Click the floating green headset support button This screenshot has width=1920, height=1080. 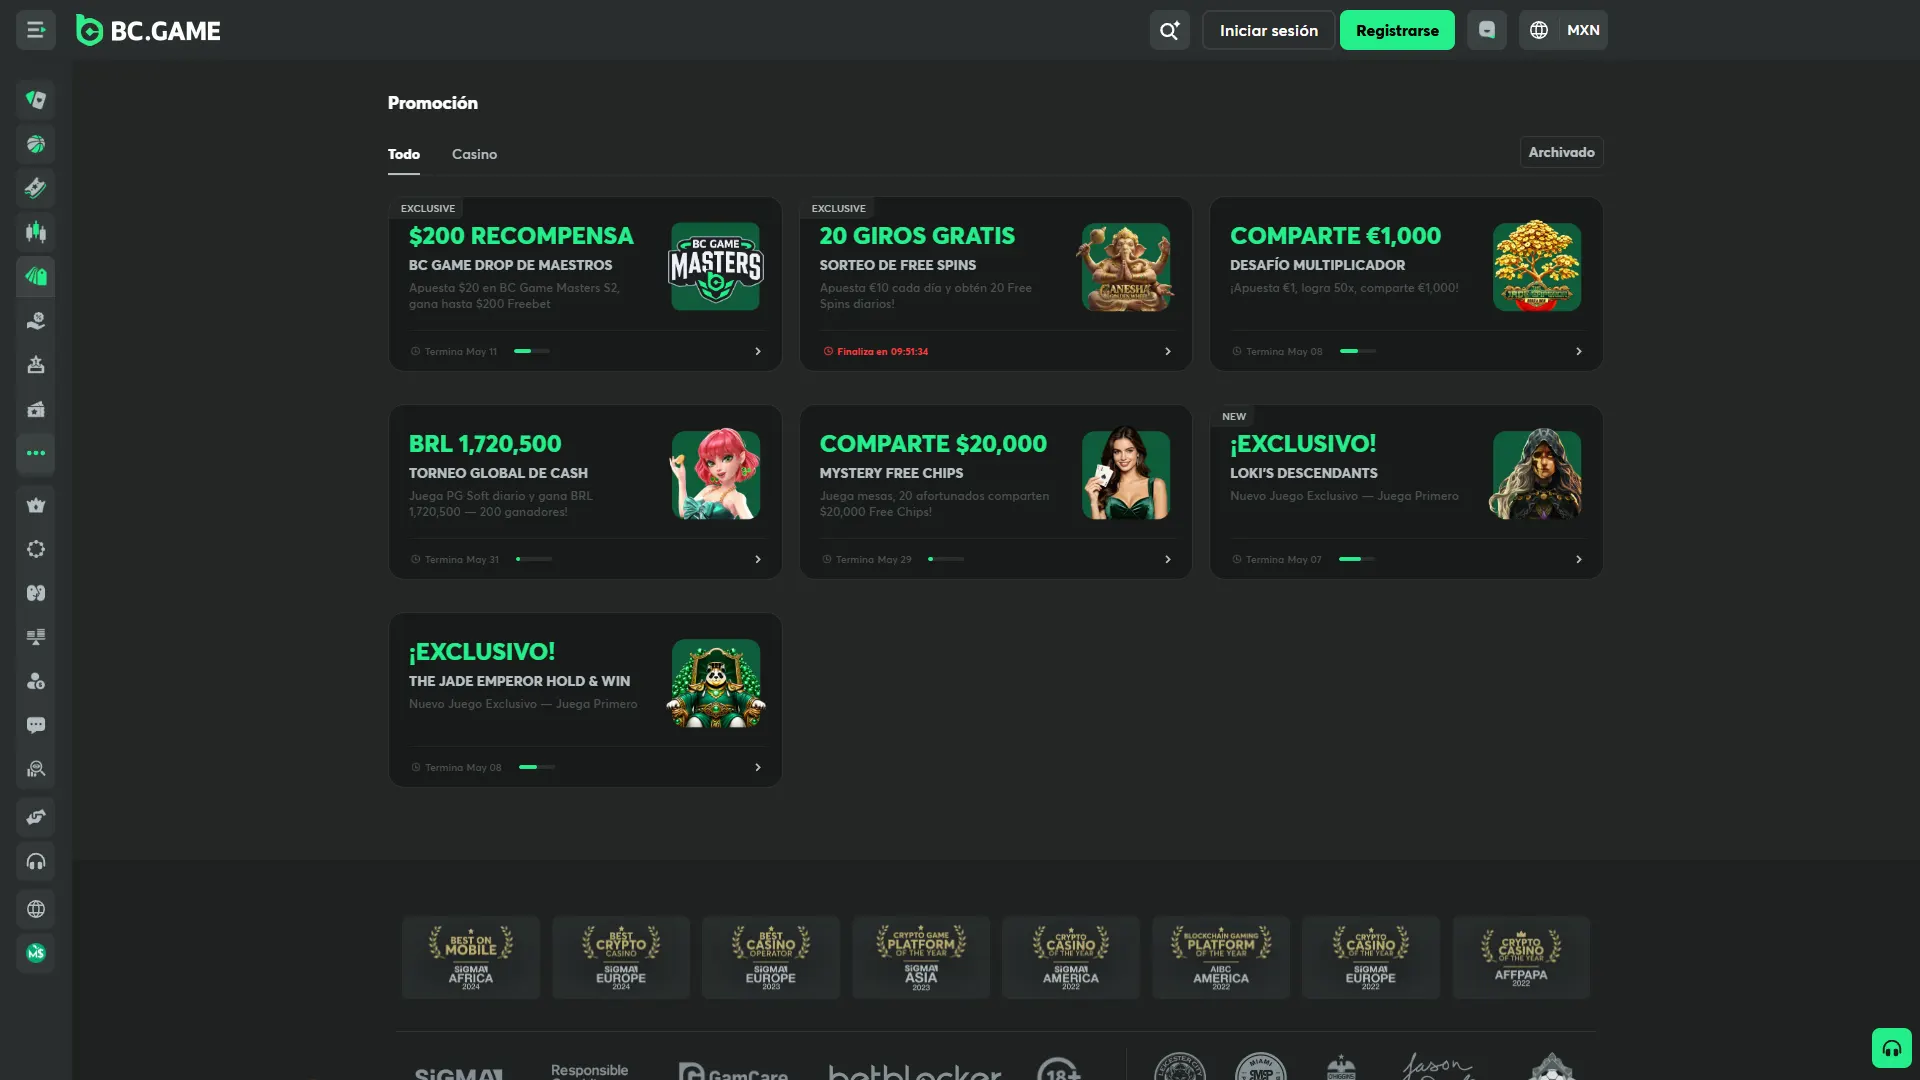(1892, 1048)
